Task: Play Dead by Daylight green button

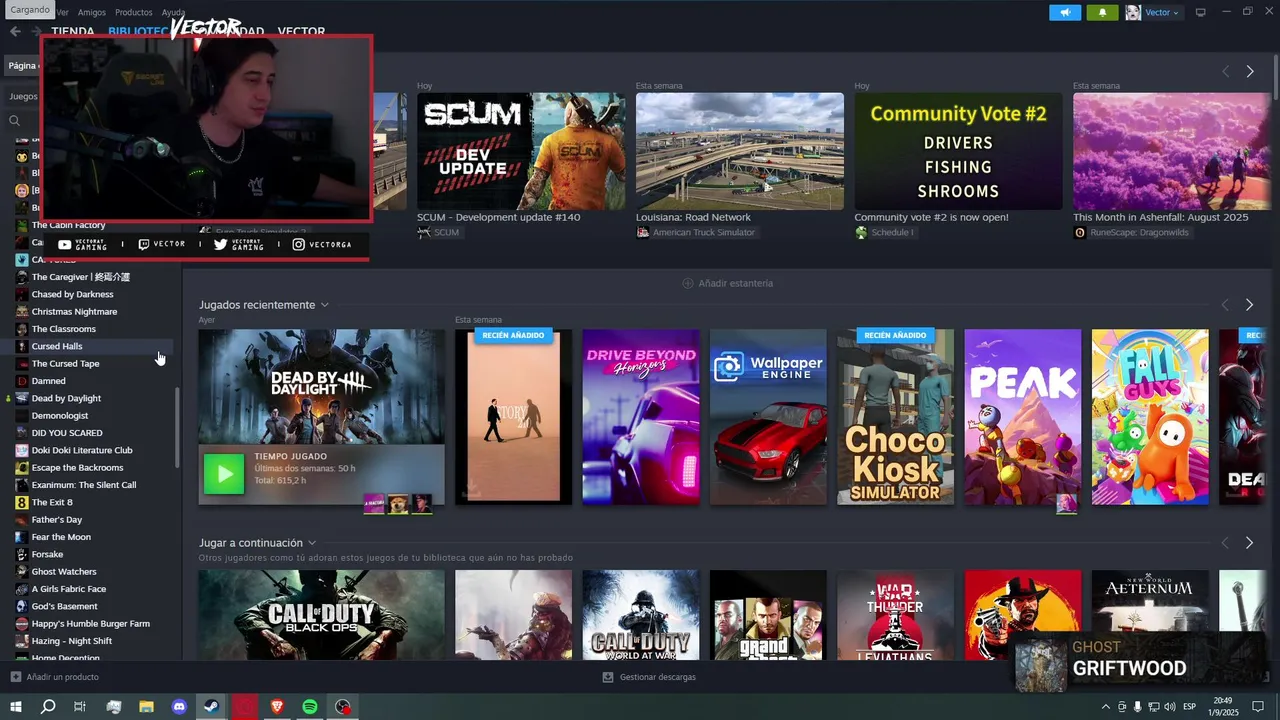Action: click(x=224, y=474)
